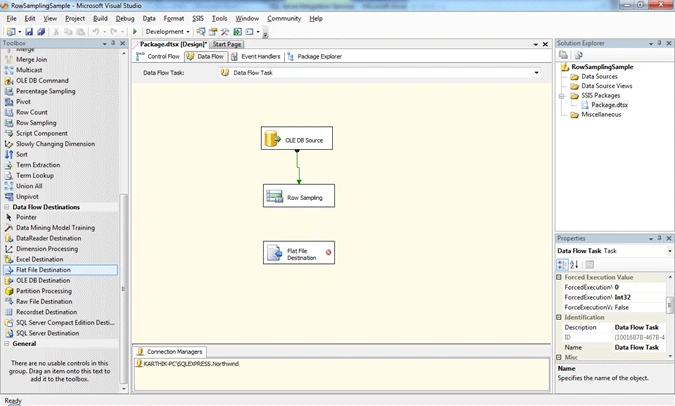Select Row Sampling in the Toolbox
The width and height of the screenshot is (675, 406).
(x=36, y=123)
